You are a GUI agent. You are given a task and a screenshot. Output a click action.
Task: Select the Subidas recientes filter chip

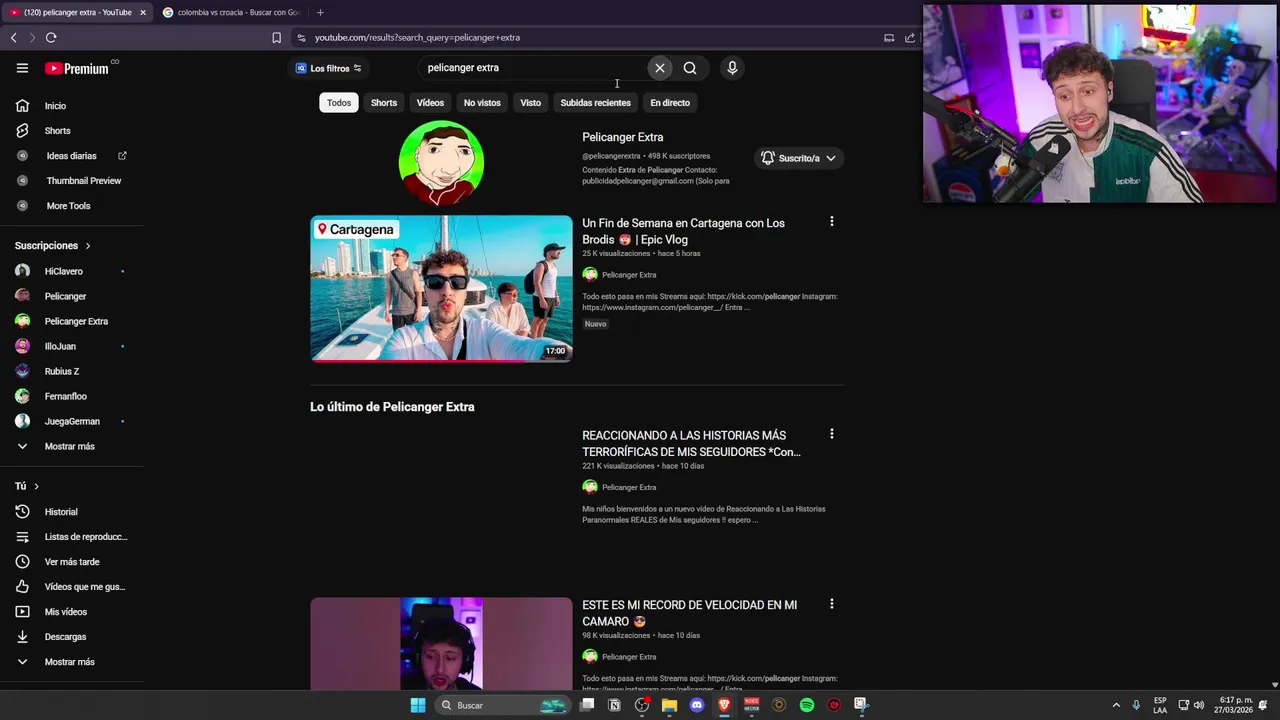pyautogui.click(x=595, y=103)
